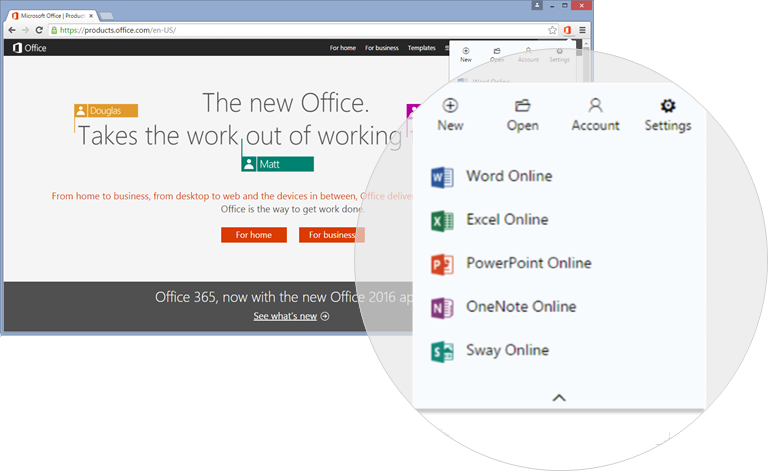Select the 'Templates' navigation menu item

[421, 48]
